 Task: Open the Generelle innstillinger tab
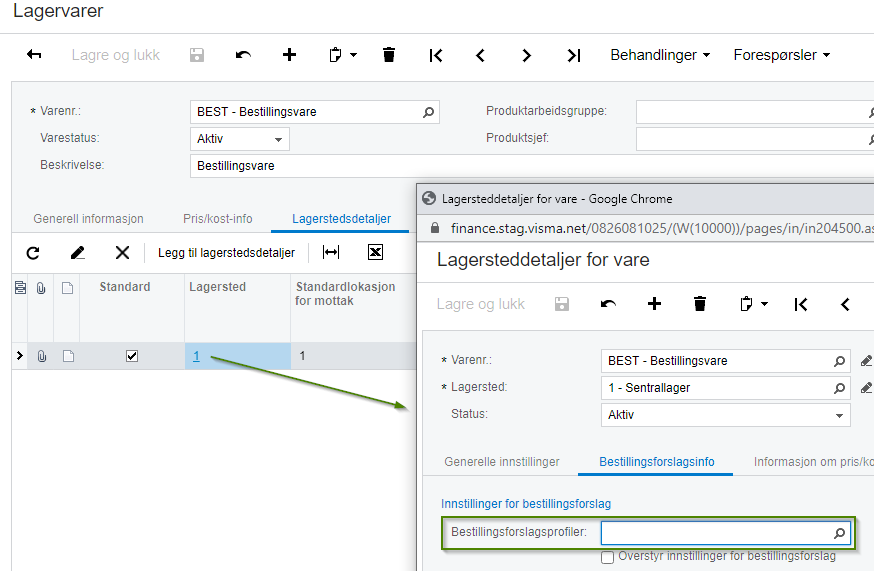502,462
